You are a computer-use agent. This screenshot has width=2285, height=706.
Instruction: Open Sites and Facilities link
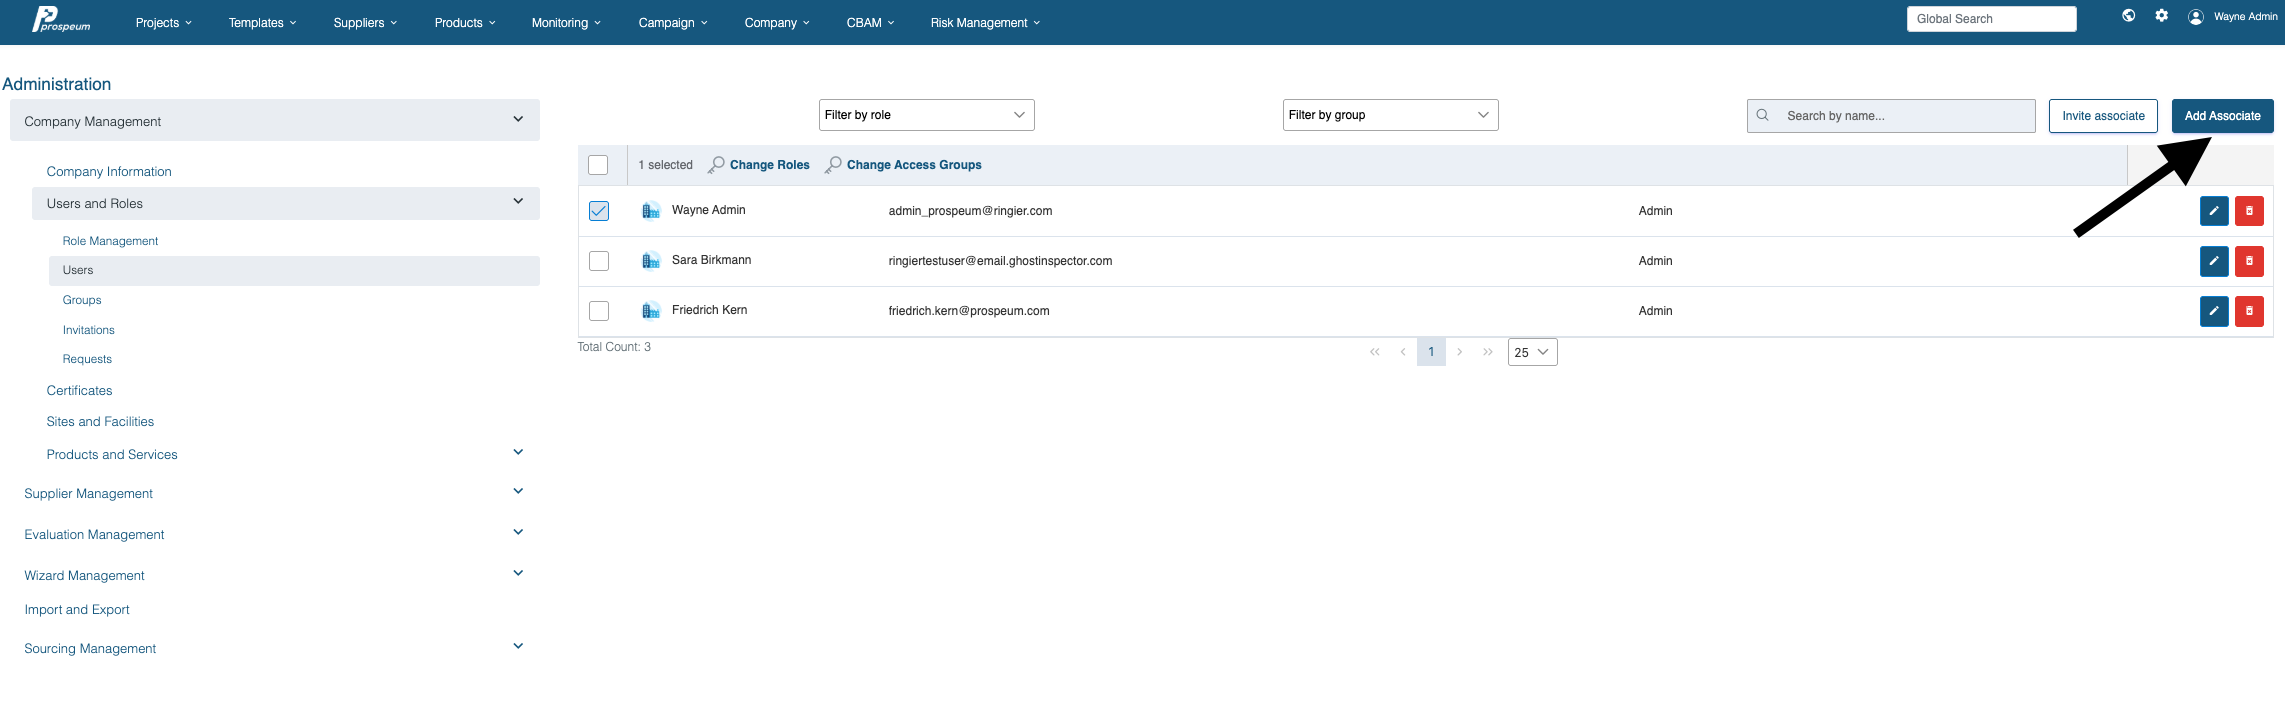click(x=100, y=421)
